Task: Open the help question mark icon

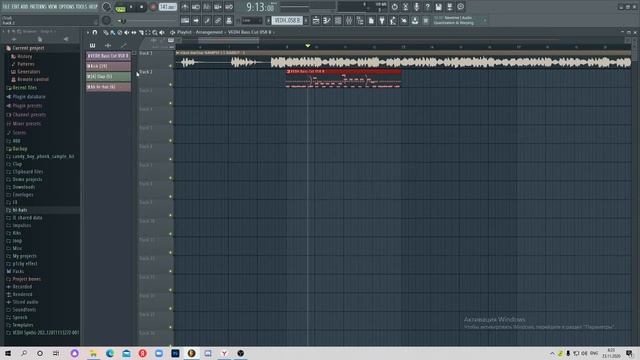Action: tap(427, 7)
